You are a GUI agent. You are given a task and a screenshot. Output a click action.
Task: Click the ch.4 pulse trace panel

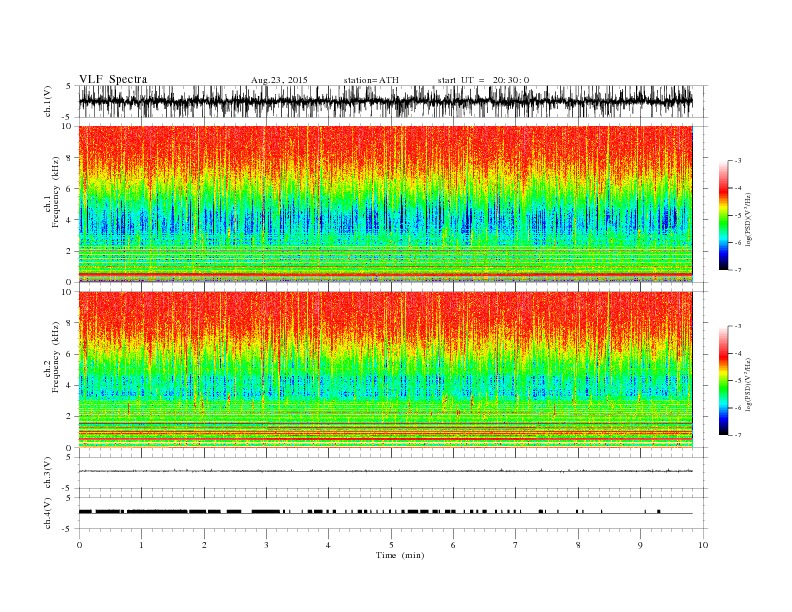pyautogui.click(x=392, y=513)
